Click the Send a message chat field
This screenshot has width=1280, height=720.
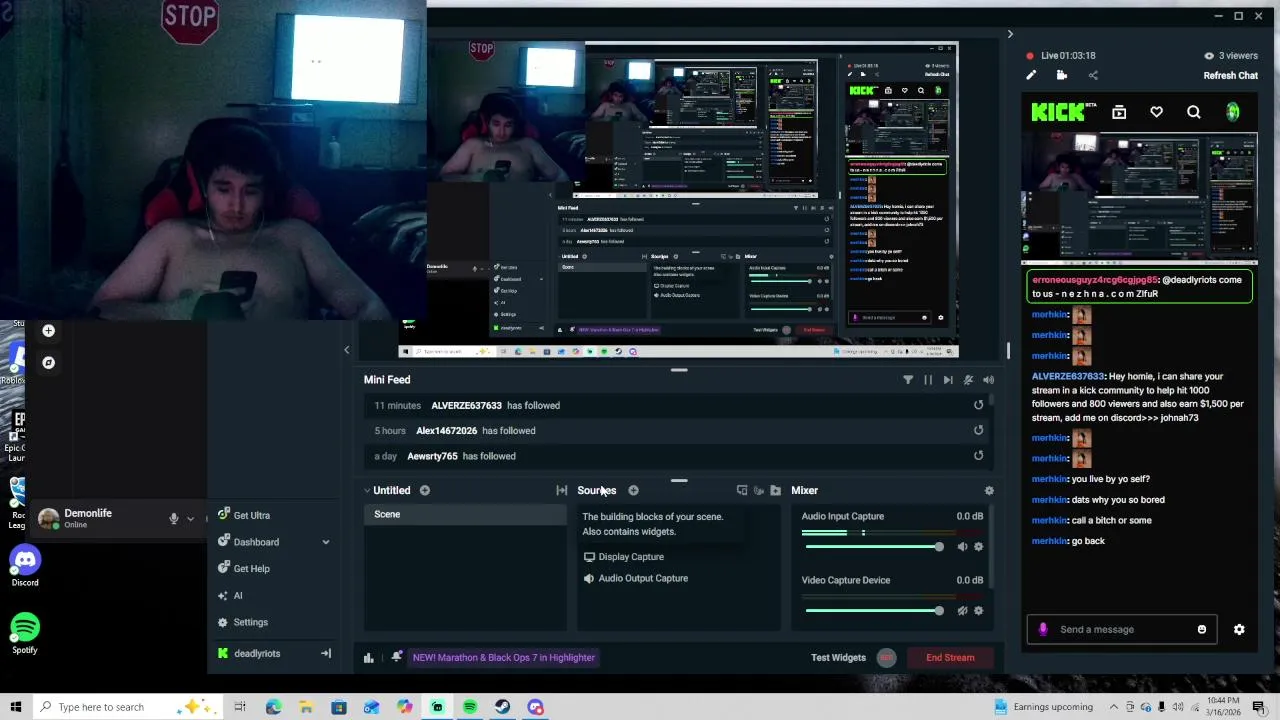tap(1121, 629)
